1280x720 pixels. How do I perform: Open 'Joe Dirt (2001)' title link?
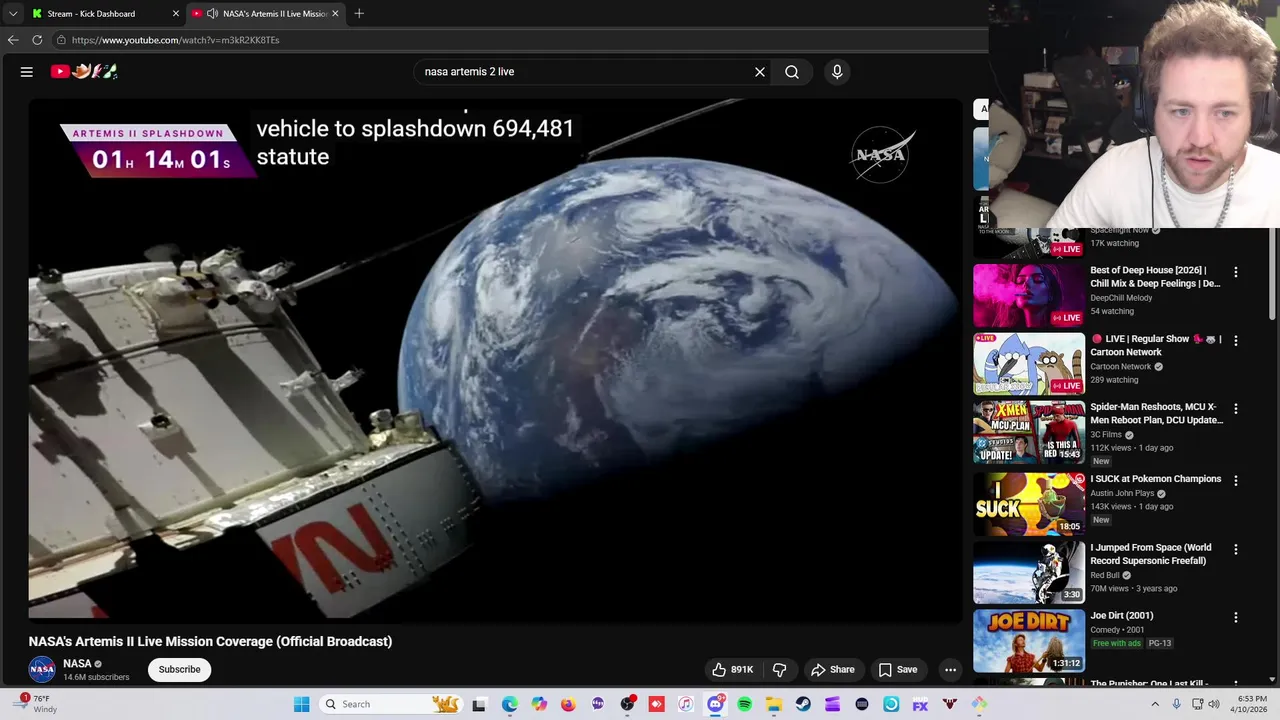tap(1122, 616)
